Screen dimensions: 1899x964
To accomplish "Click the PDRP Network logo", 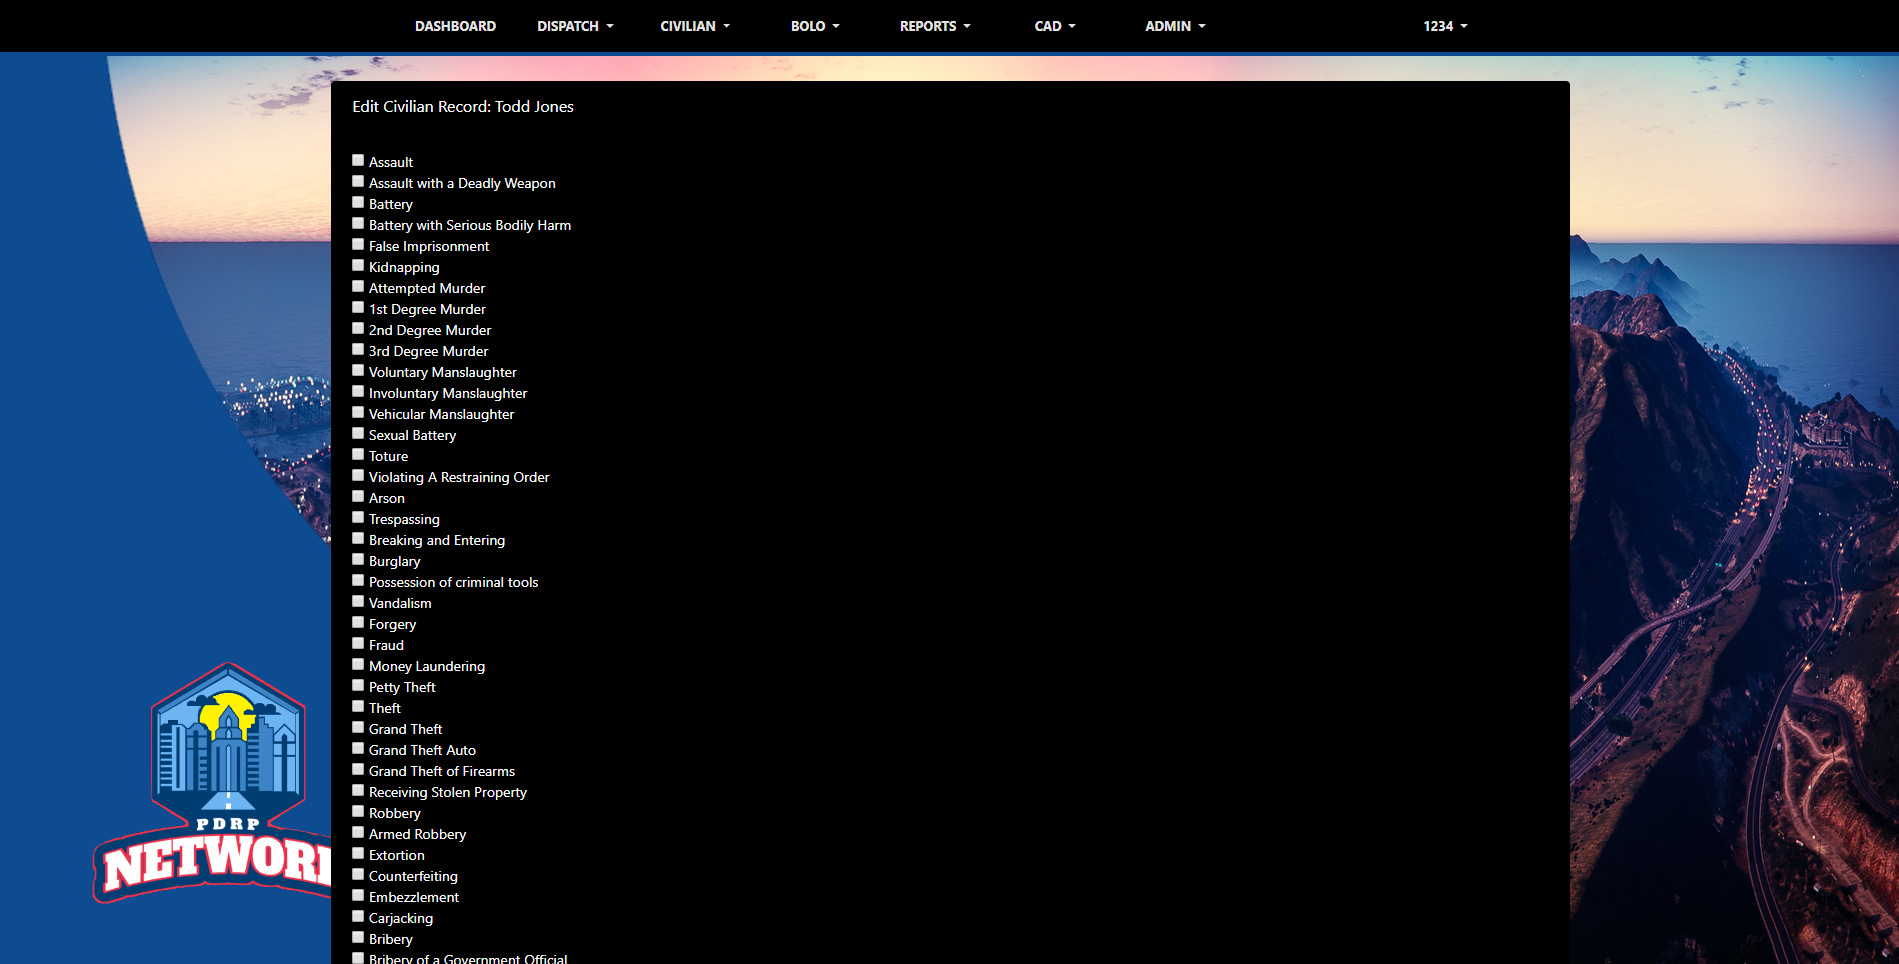I will (x=215, y=783).
